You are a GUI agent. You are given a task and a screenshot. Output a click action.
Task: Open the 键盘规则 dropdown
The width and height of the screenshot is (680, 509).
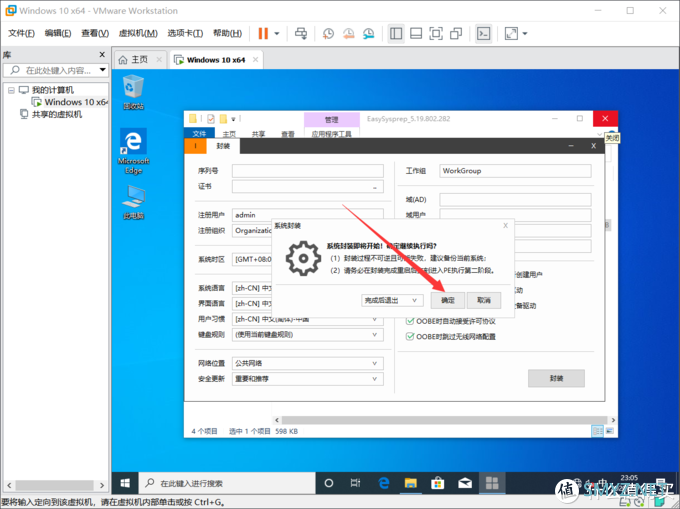(308, 335)
